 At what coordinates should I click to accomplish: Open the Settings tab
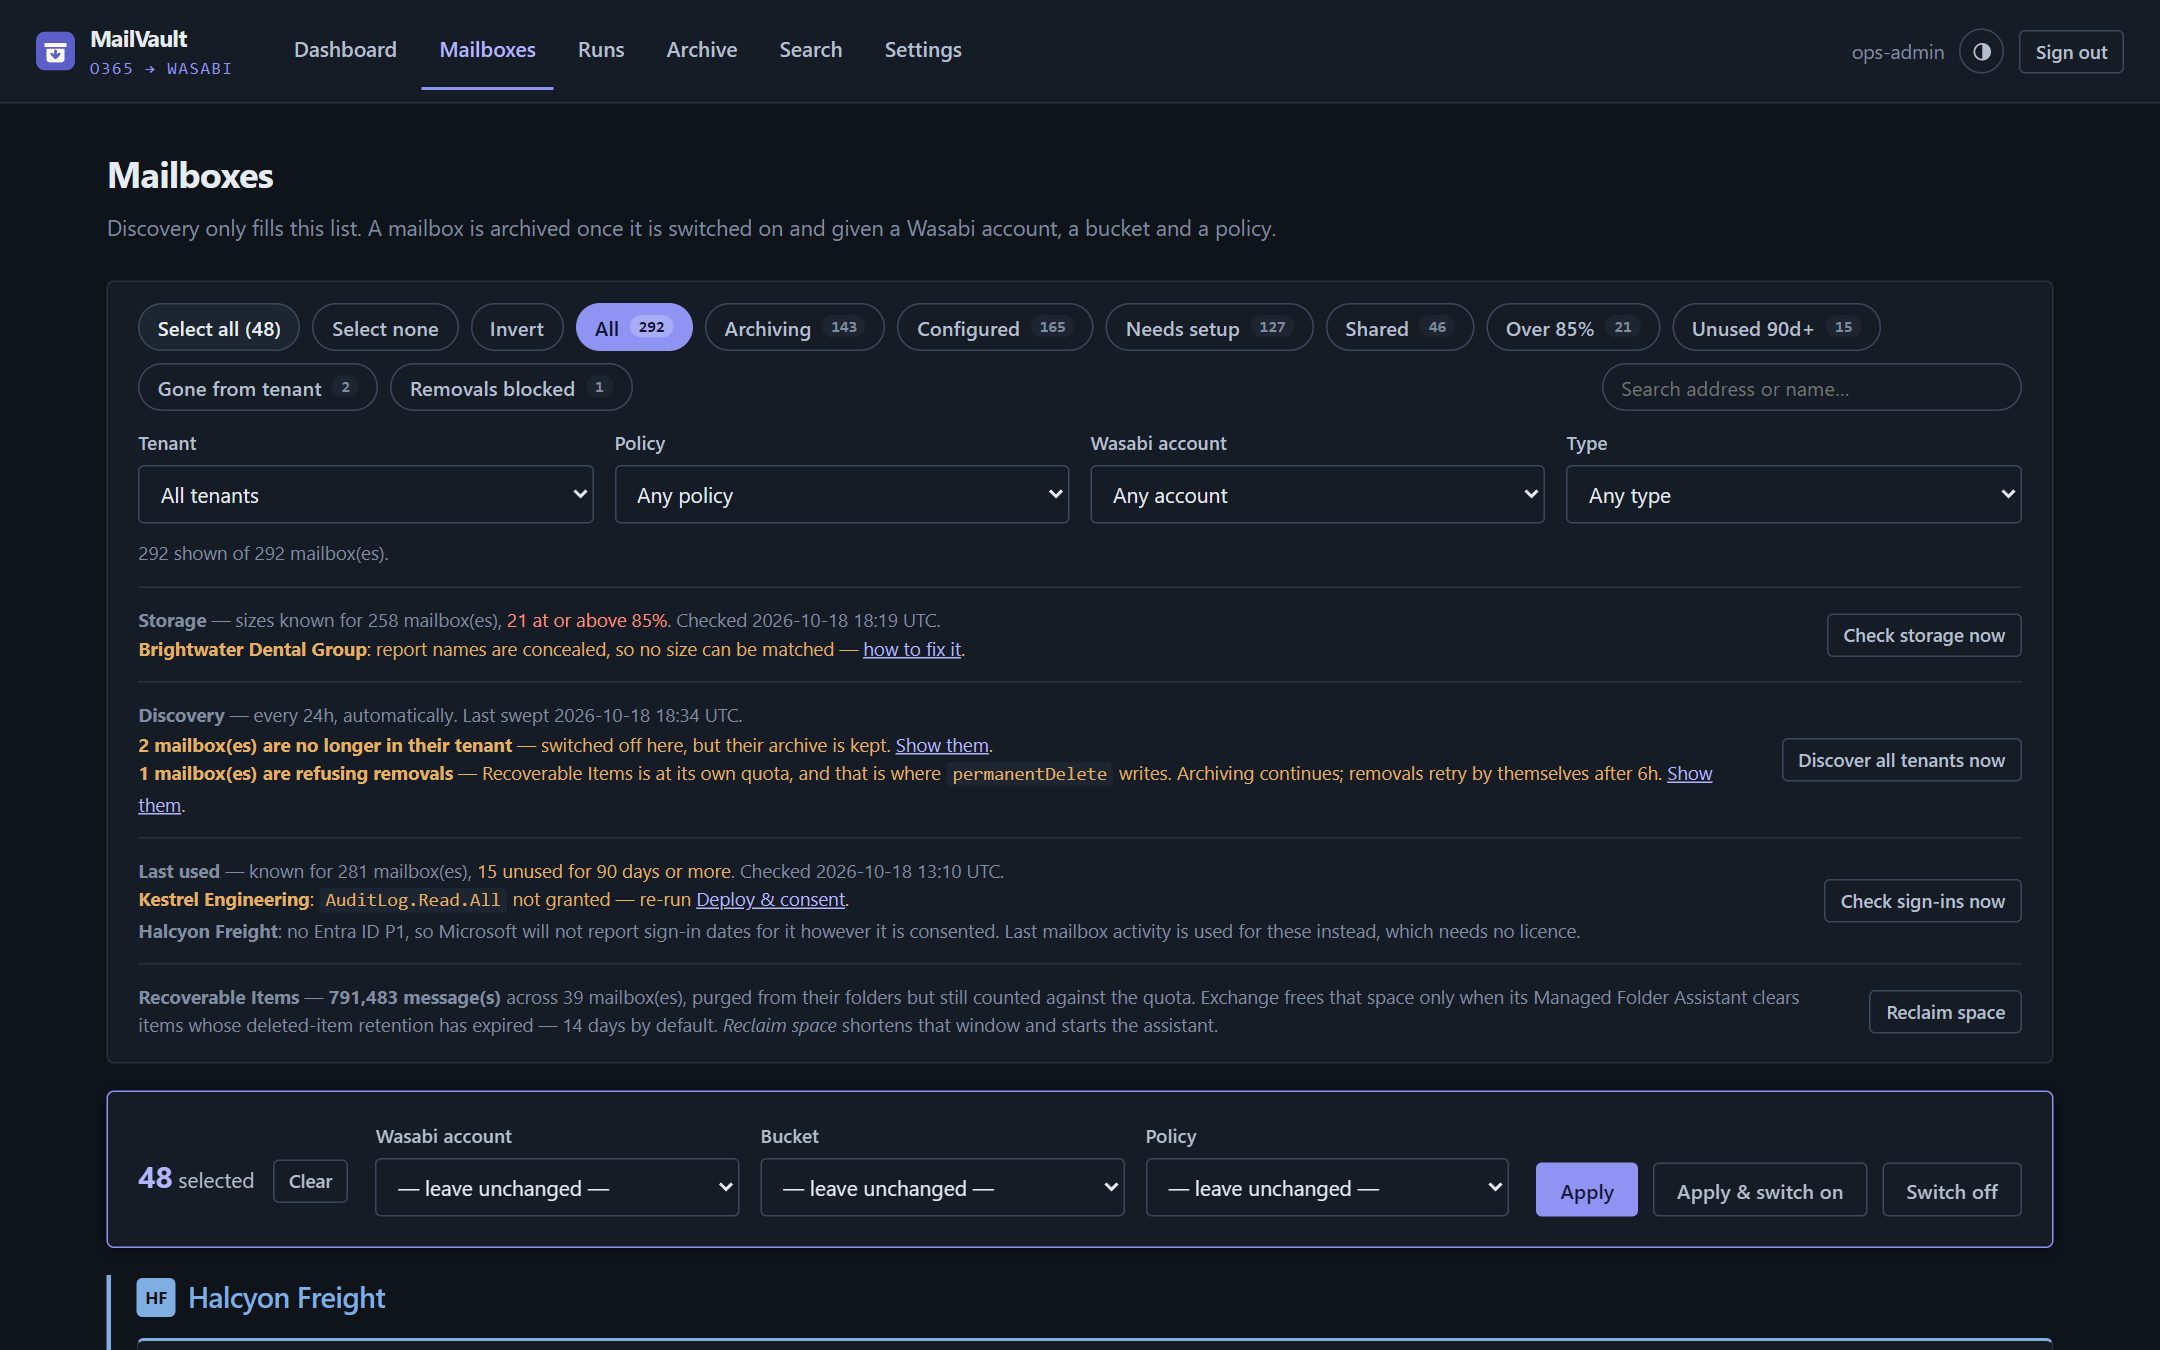click(923, 50)
